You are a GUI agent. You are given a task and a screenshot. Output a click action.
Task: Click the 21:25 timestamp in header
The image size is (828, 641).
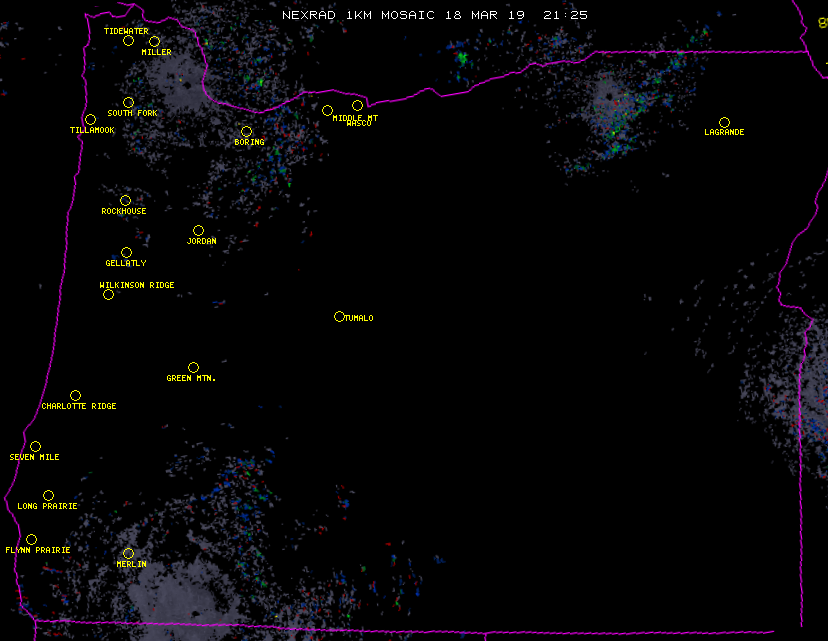567,16
